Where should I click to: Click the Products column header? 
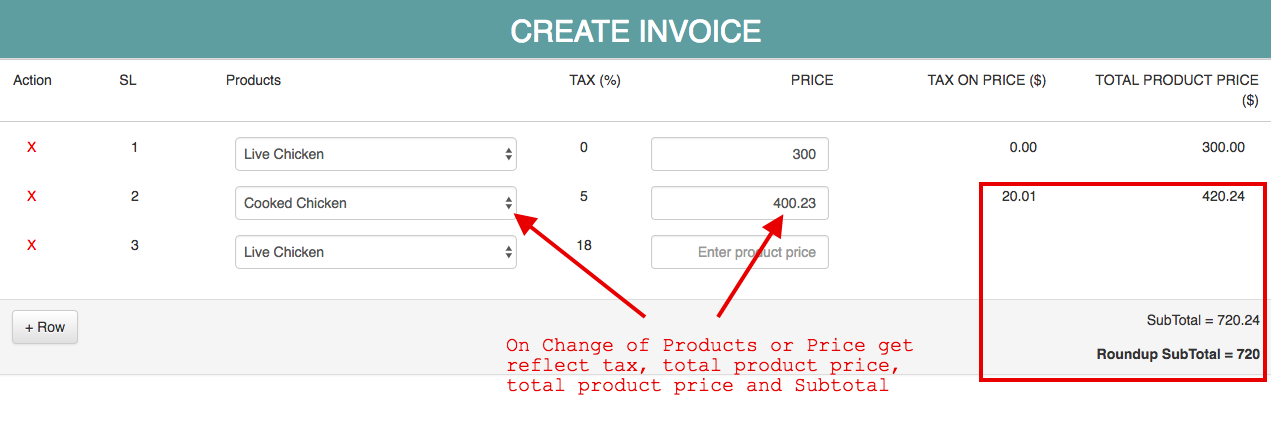click(253, 80)
